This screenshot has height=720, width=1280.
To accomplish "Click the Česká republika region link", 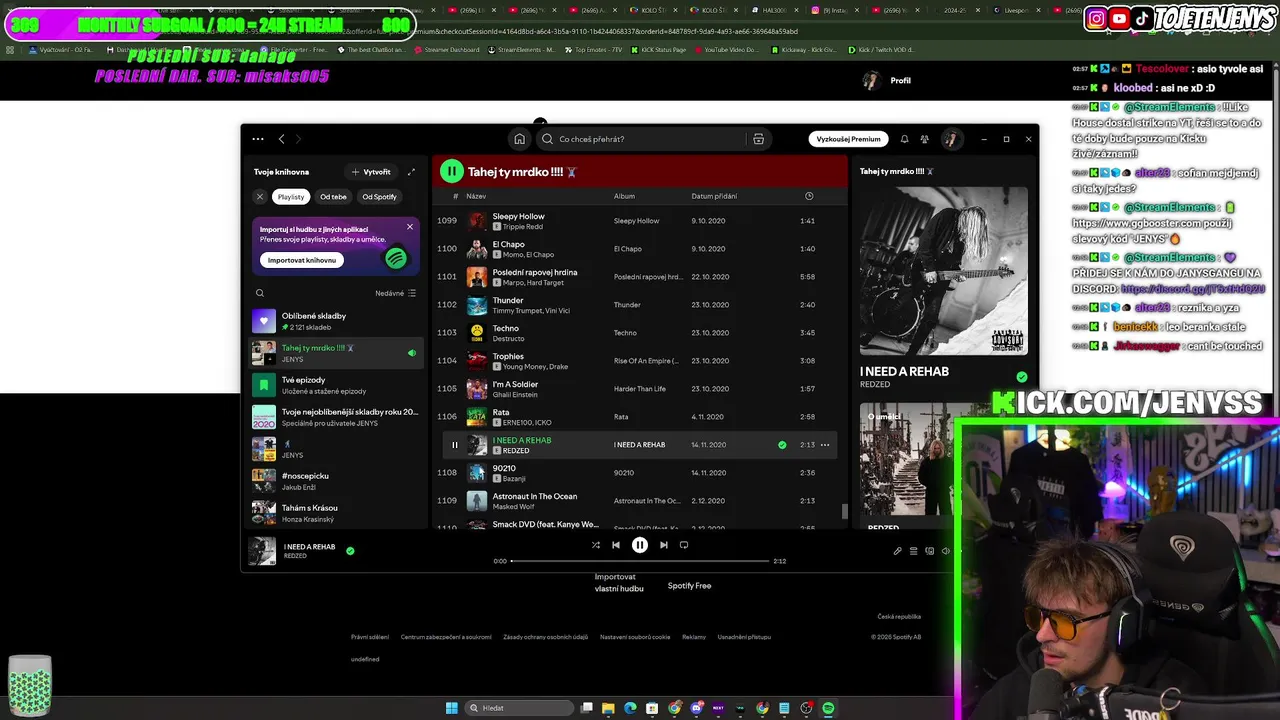I will [x=899, y=617].
